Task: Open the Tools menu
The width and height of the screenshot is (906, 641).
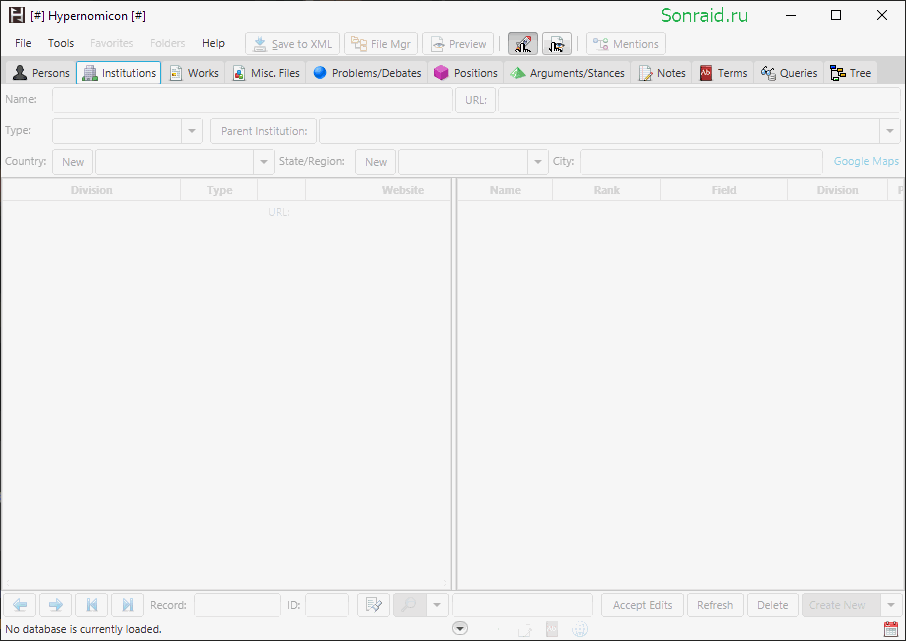Action: [61, 43]
